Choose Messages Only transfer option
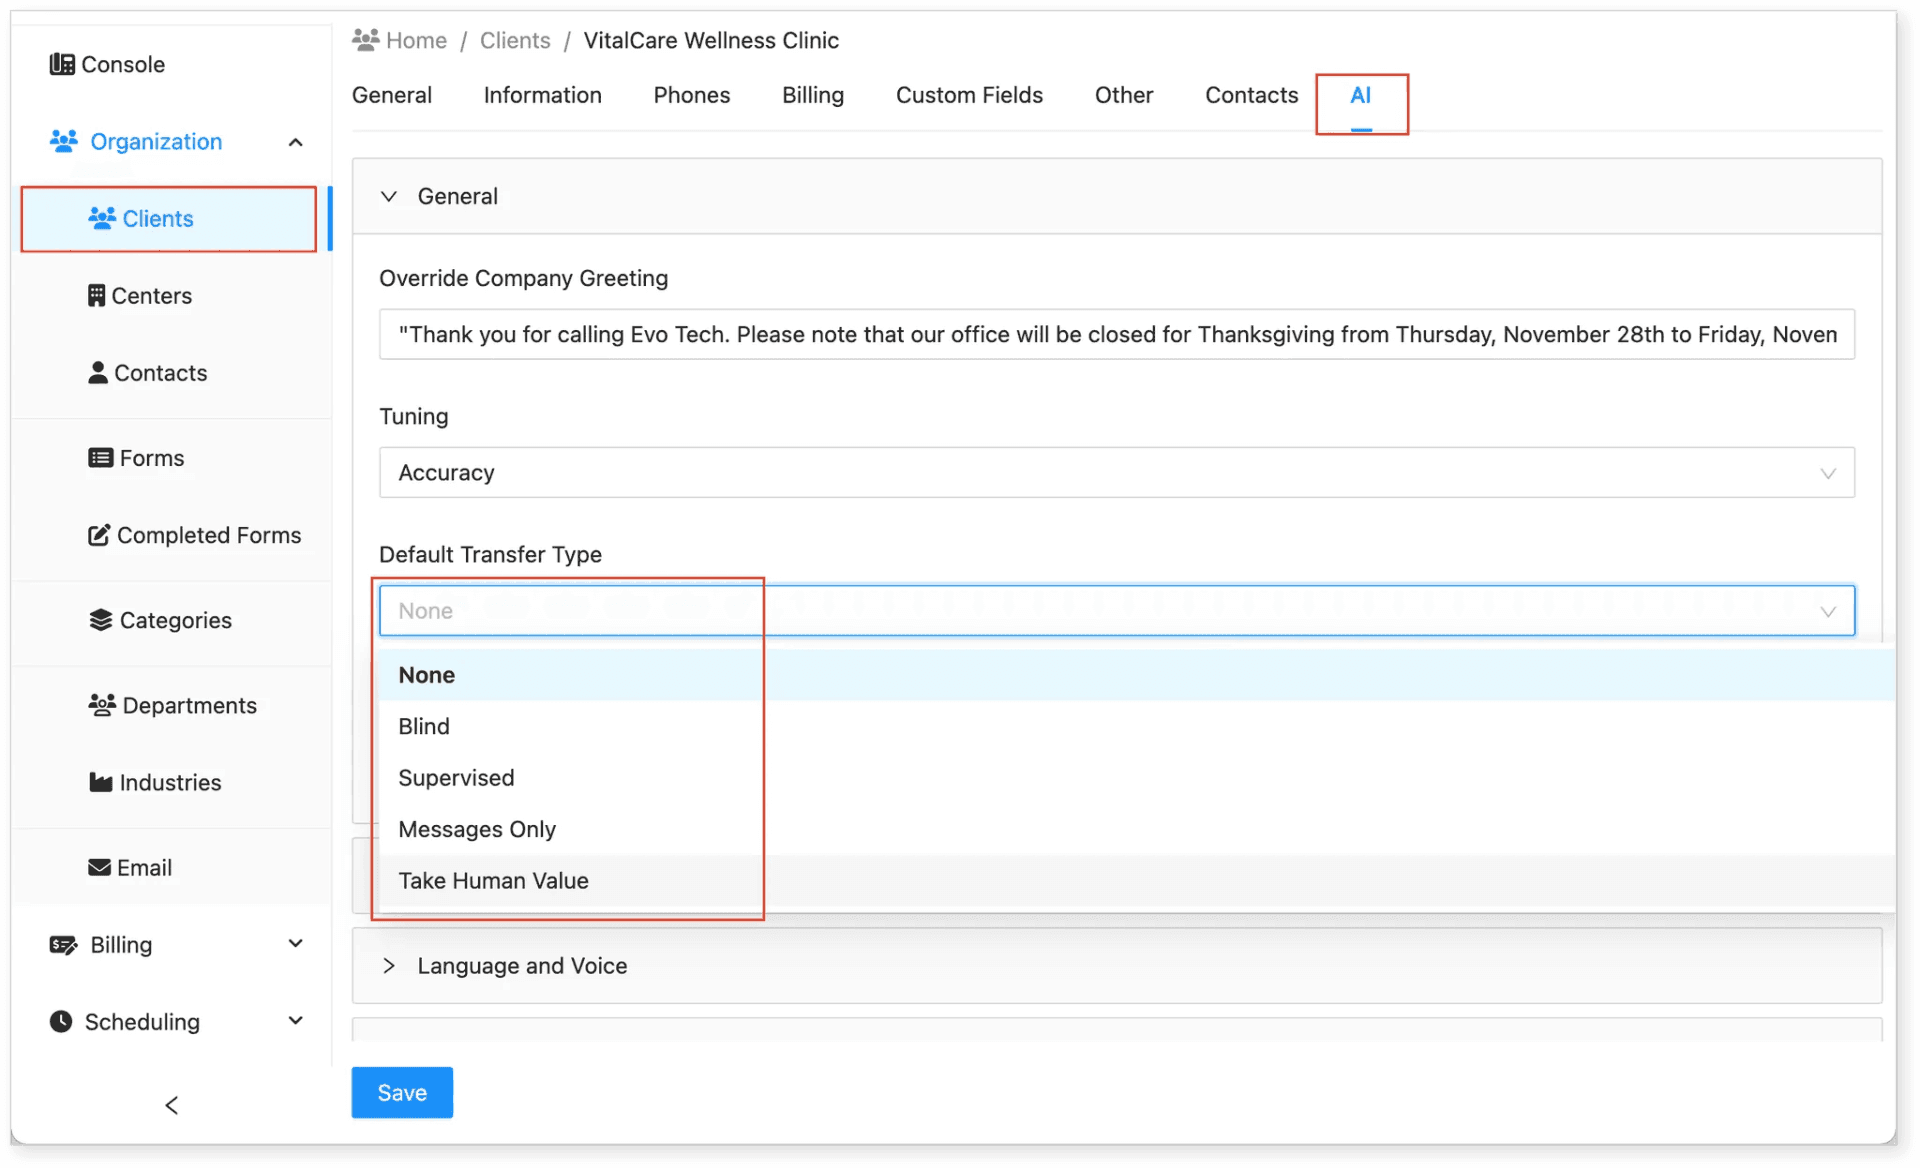Image resolution: width=1920 pixels, height=1168 pixels. point(1136,829)
